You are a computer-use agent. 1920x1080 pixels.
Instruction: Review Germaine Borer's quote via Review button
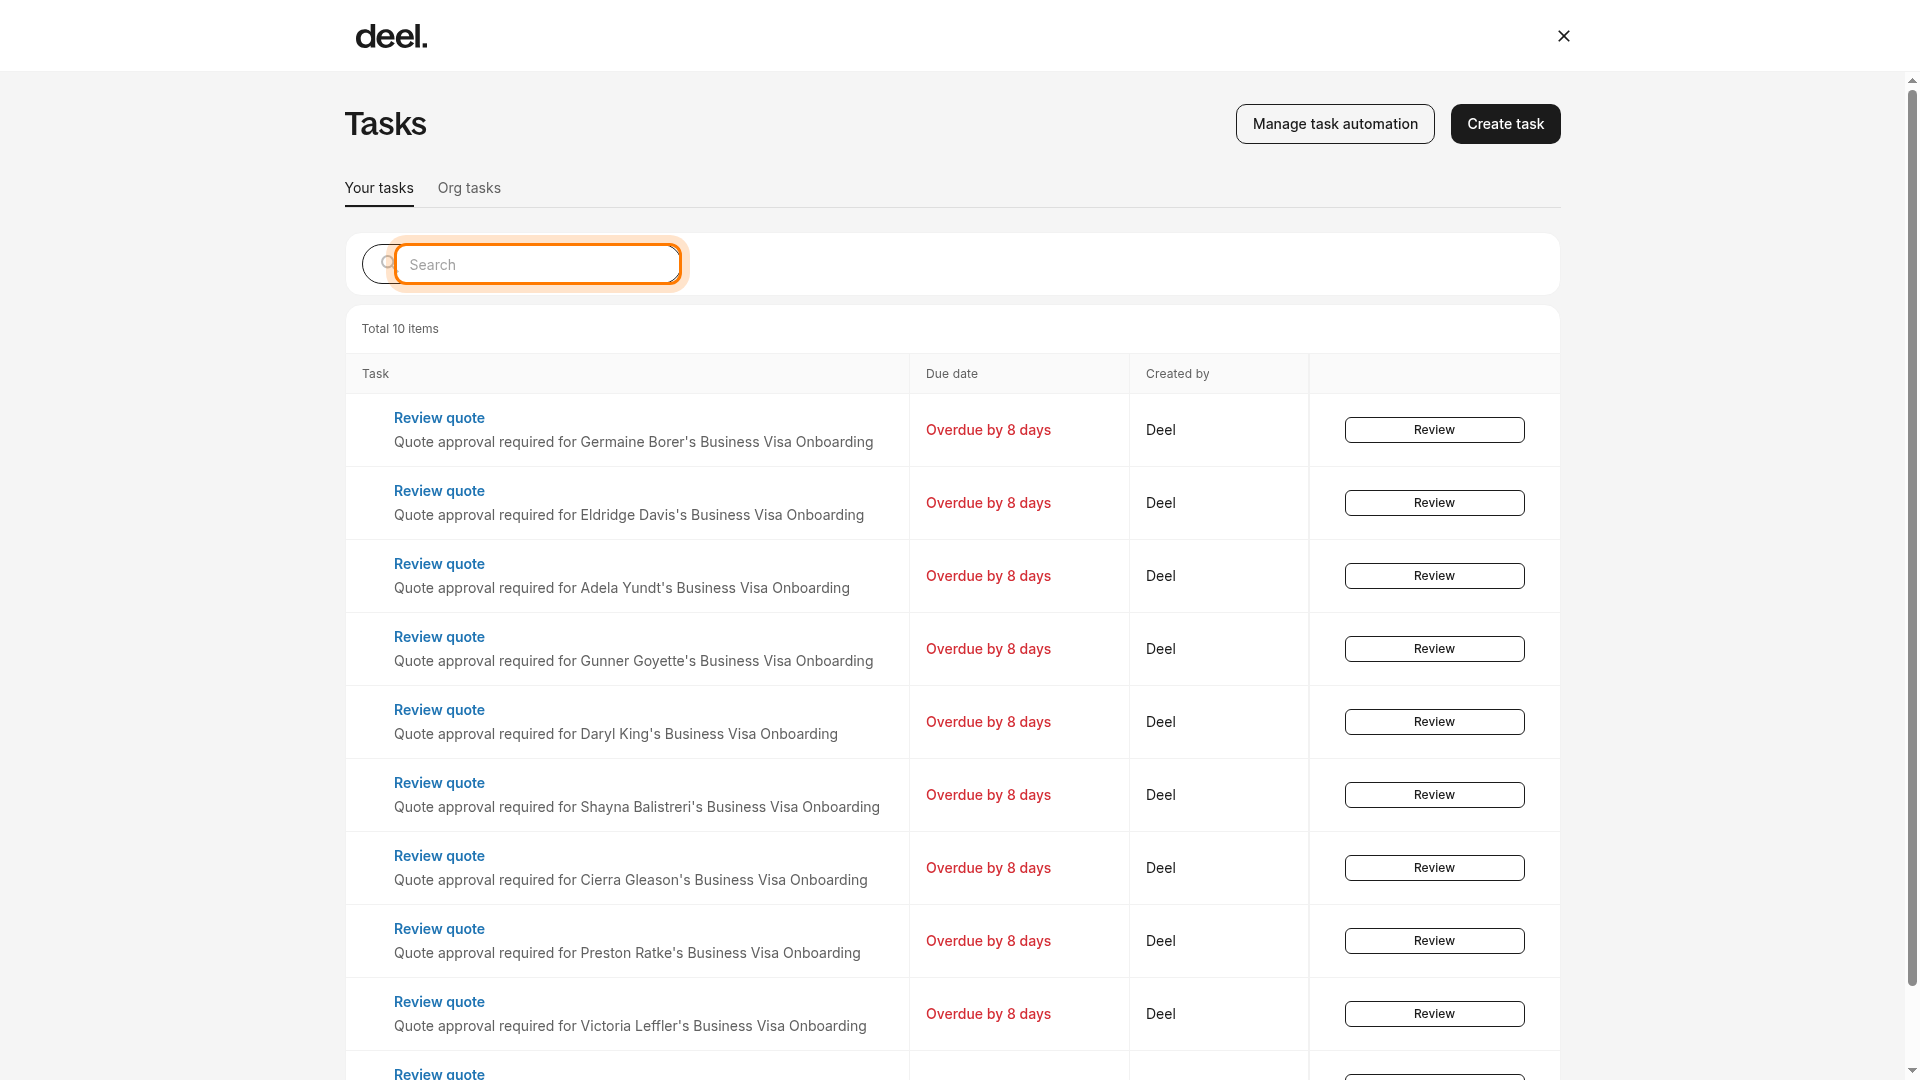(1434, 430)
